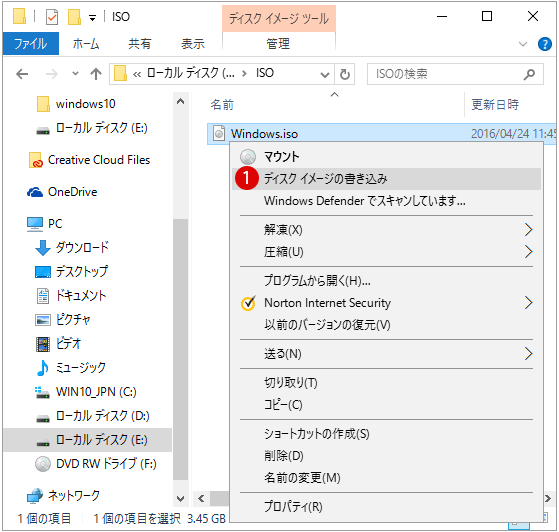Choose ディスク イメージの書き込み
This screenshot has width=559, height=532.
[x=386, y=179]
